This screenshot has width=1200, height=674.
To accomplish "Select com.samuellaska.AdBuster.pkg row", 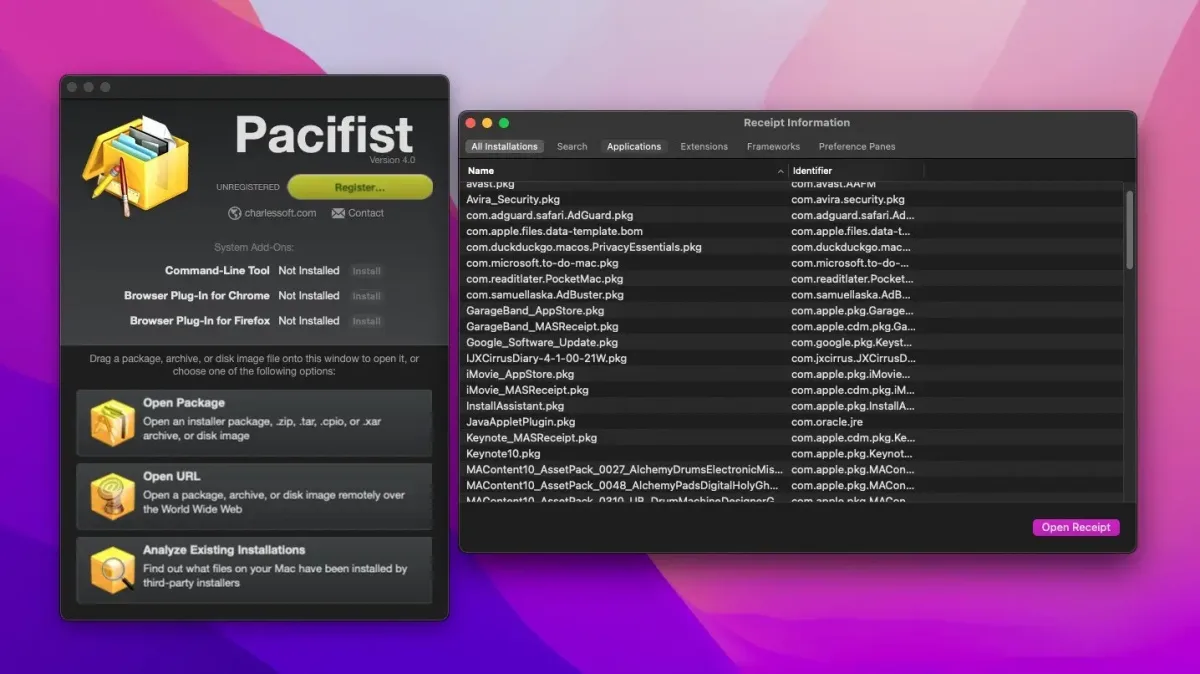I will (x=792, y=295).
